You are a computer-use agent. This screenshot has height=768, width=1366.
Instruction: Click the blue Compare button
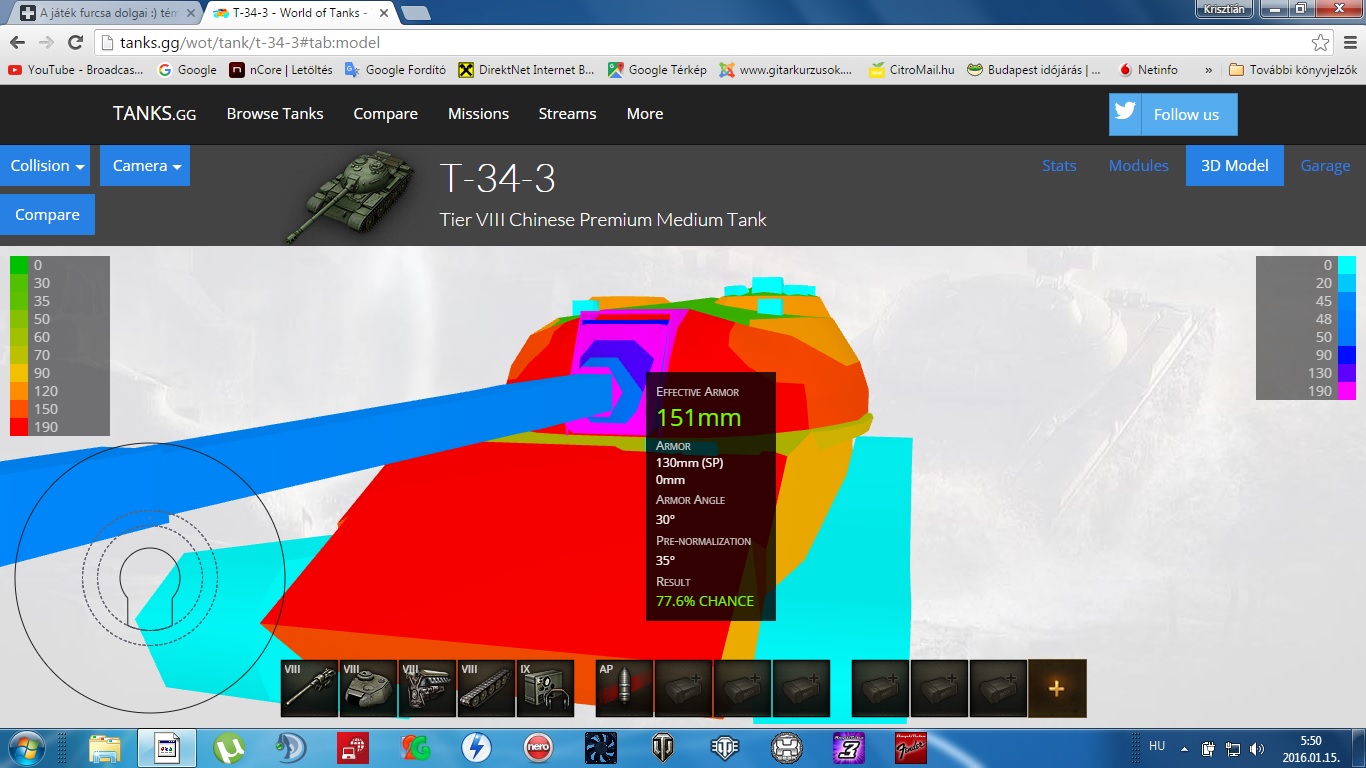[47, 215]
